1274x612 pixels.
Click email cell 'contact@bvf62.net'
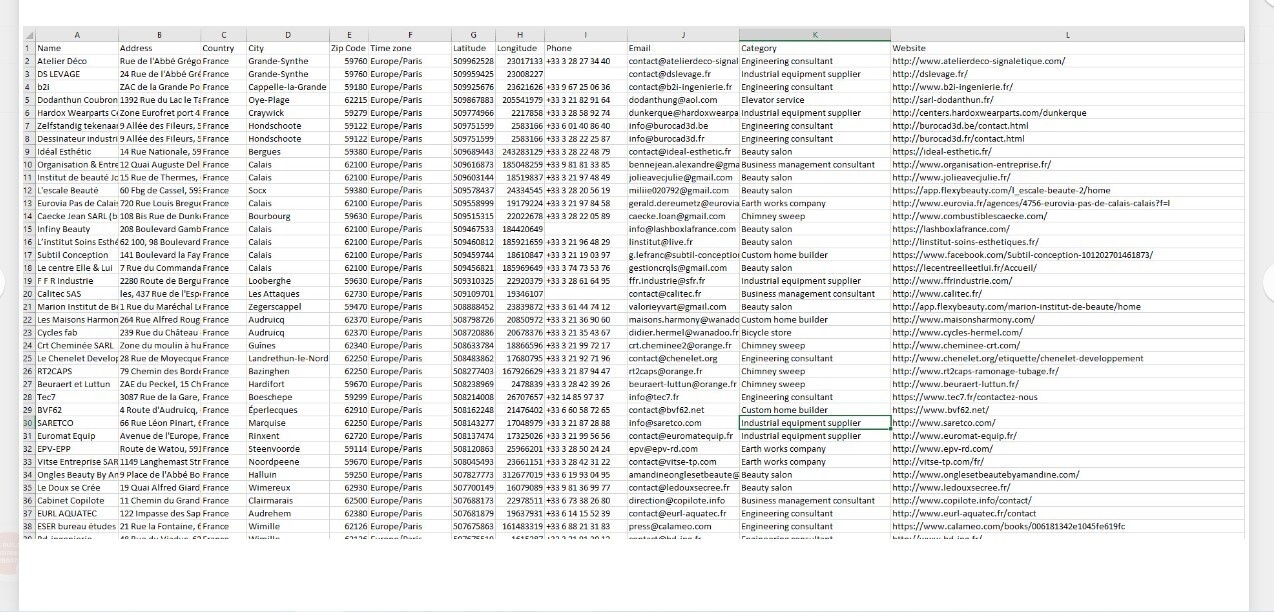(x=683, y=410)
